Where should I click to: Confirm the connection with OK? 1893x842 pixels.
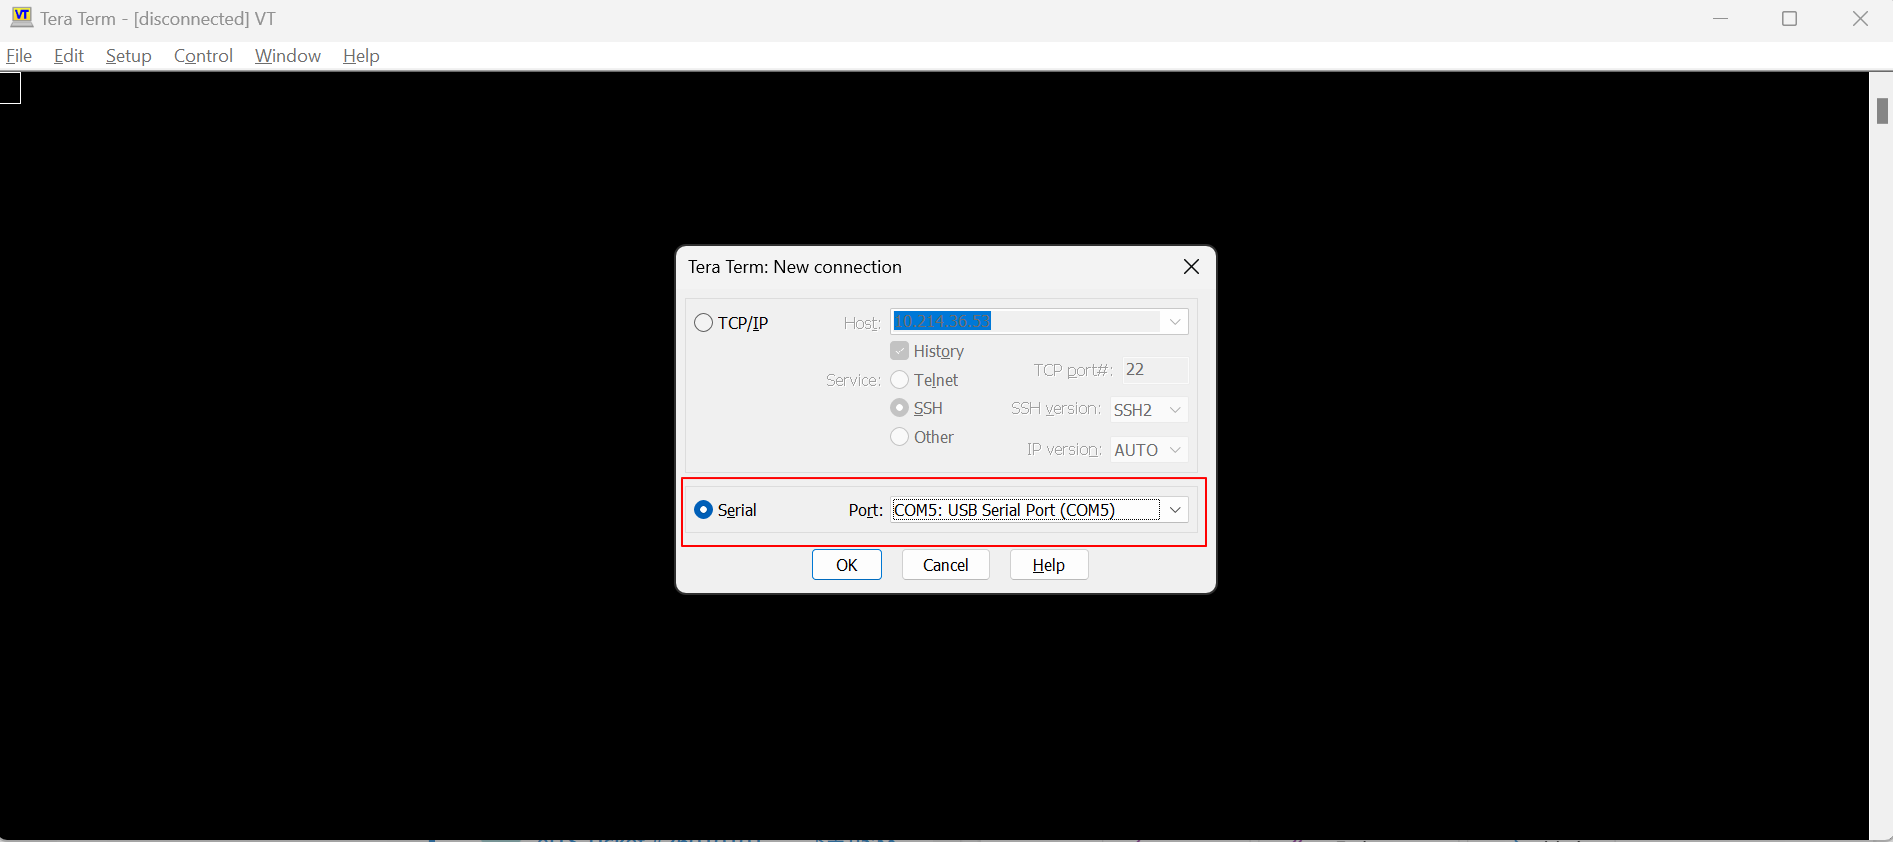pyautogui.click(x=847, y=565)
